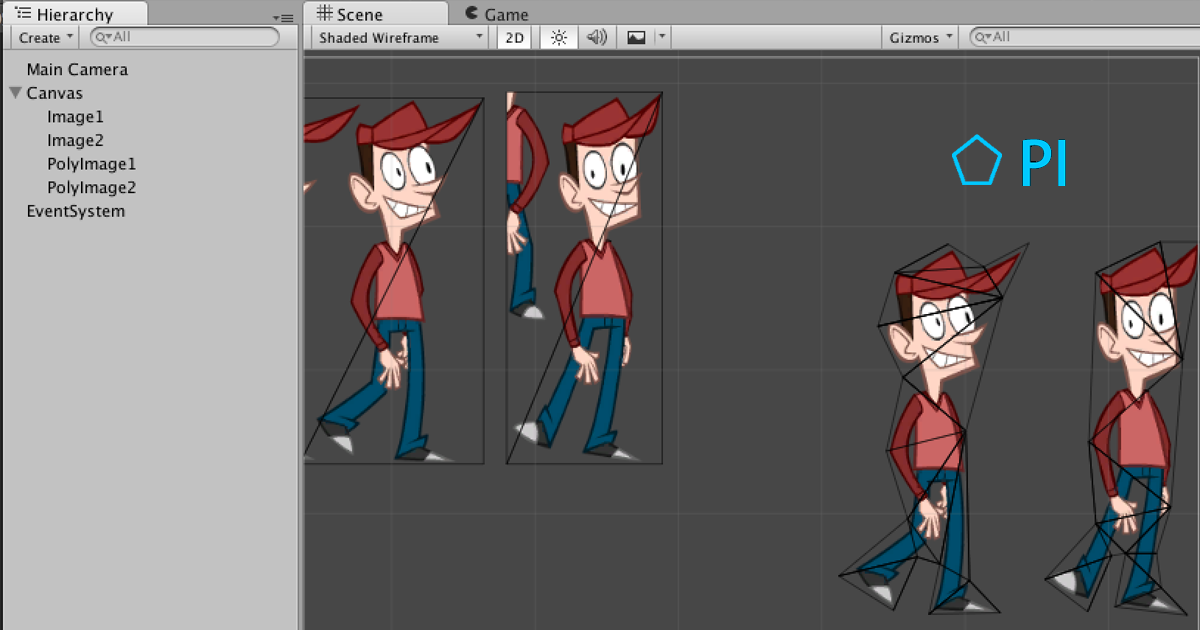The image size is (1200, 630).
Task: Click the blue pentagon PI logo
Action: (x=1010, y=162)
